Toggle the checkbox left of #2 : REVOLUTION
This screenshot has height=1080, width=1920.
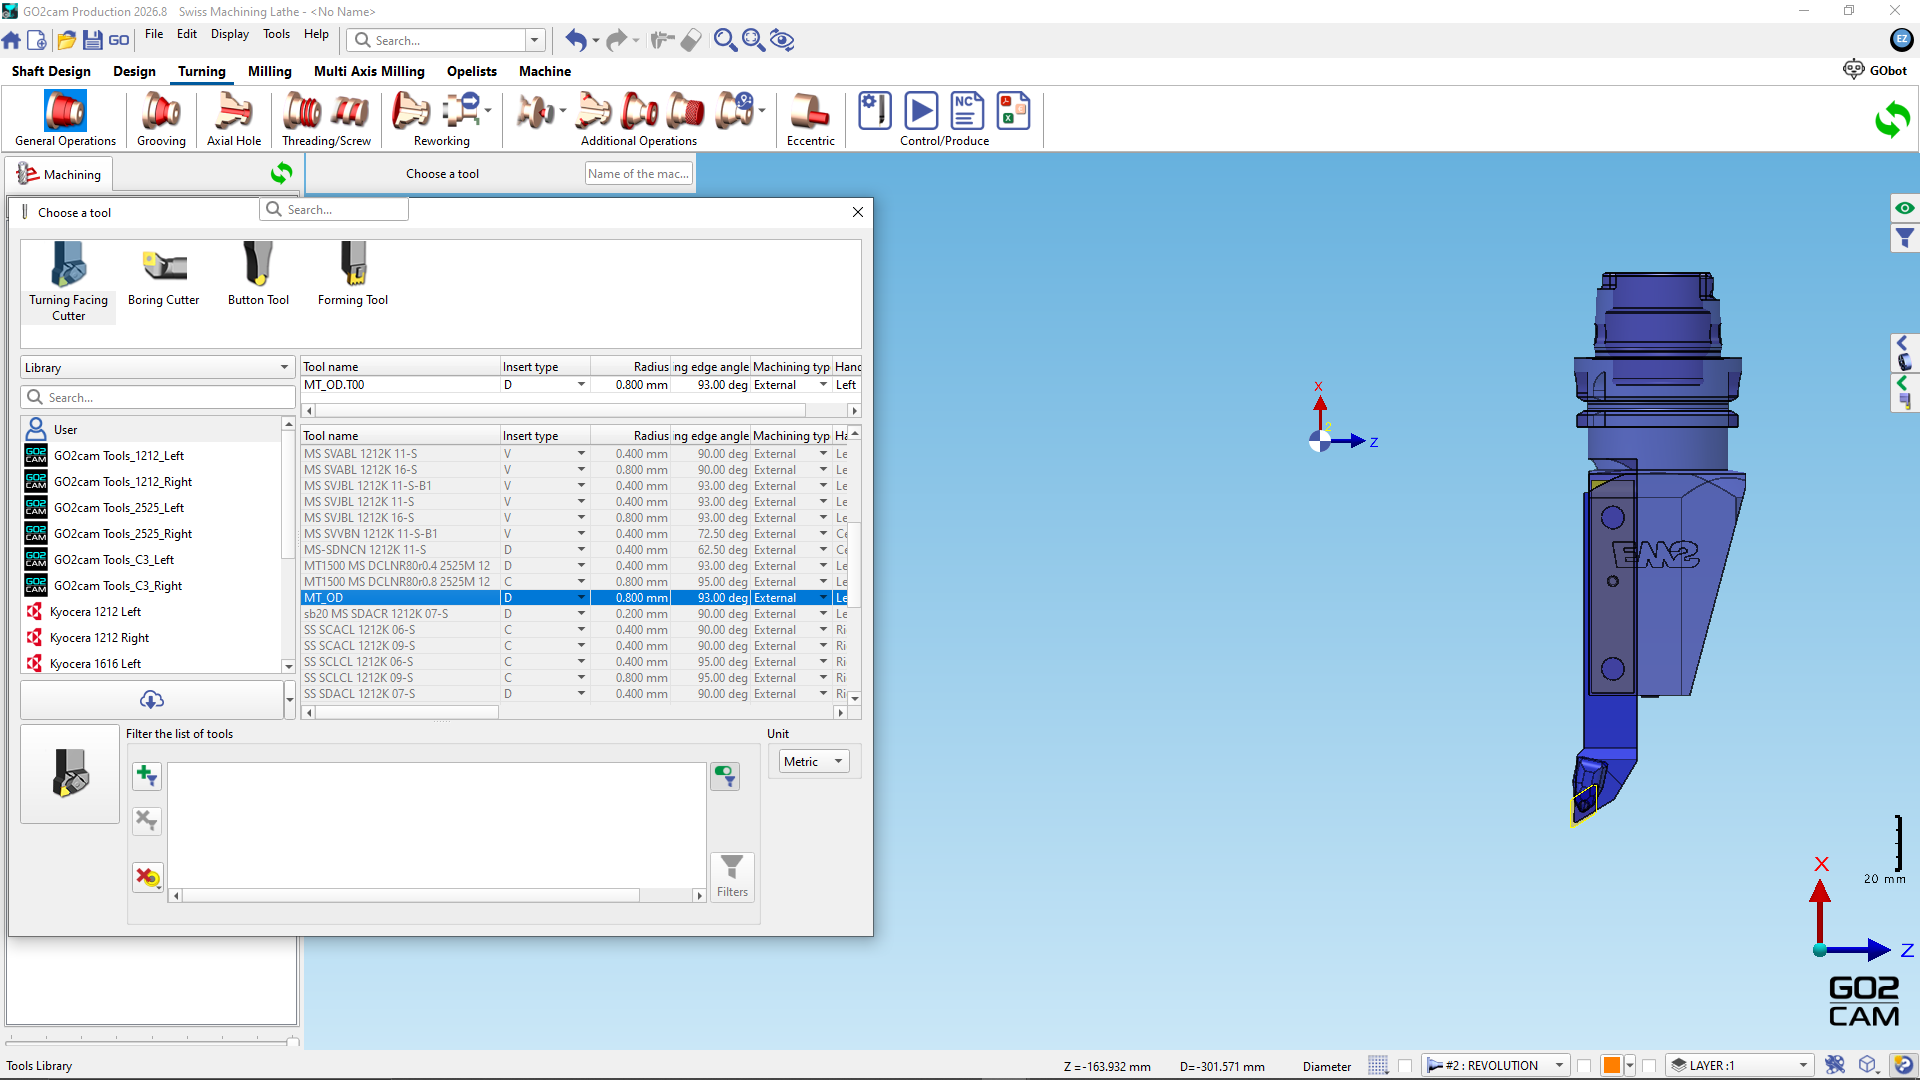pos(1405,1066)
